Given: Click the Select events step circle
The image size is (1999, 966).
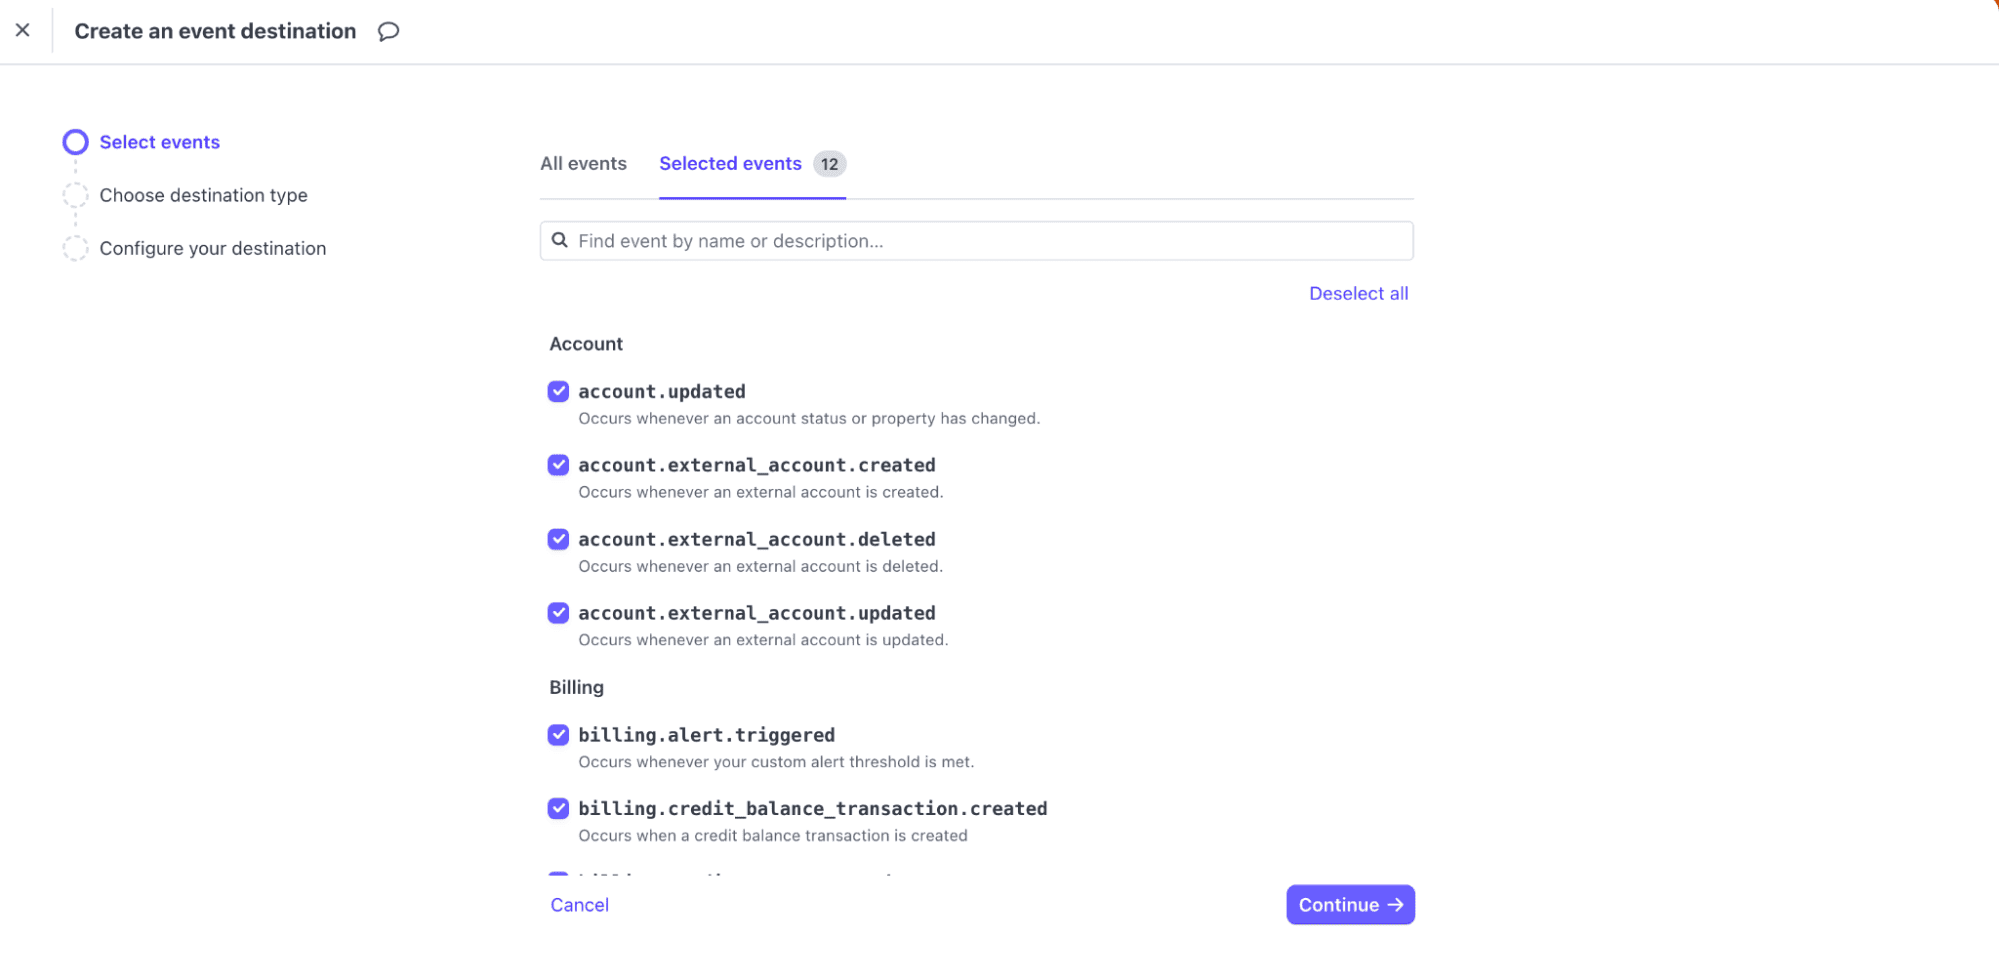Looking at the screenshot, I should (75, 142).
